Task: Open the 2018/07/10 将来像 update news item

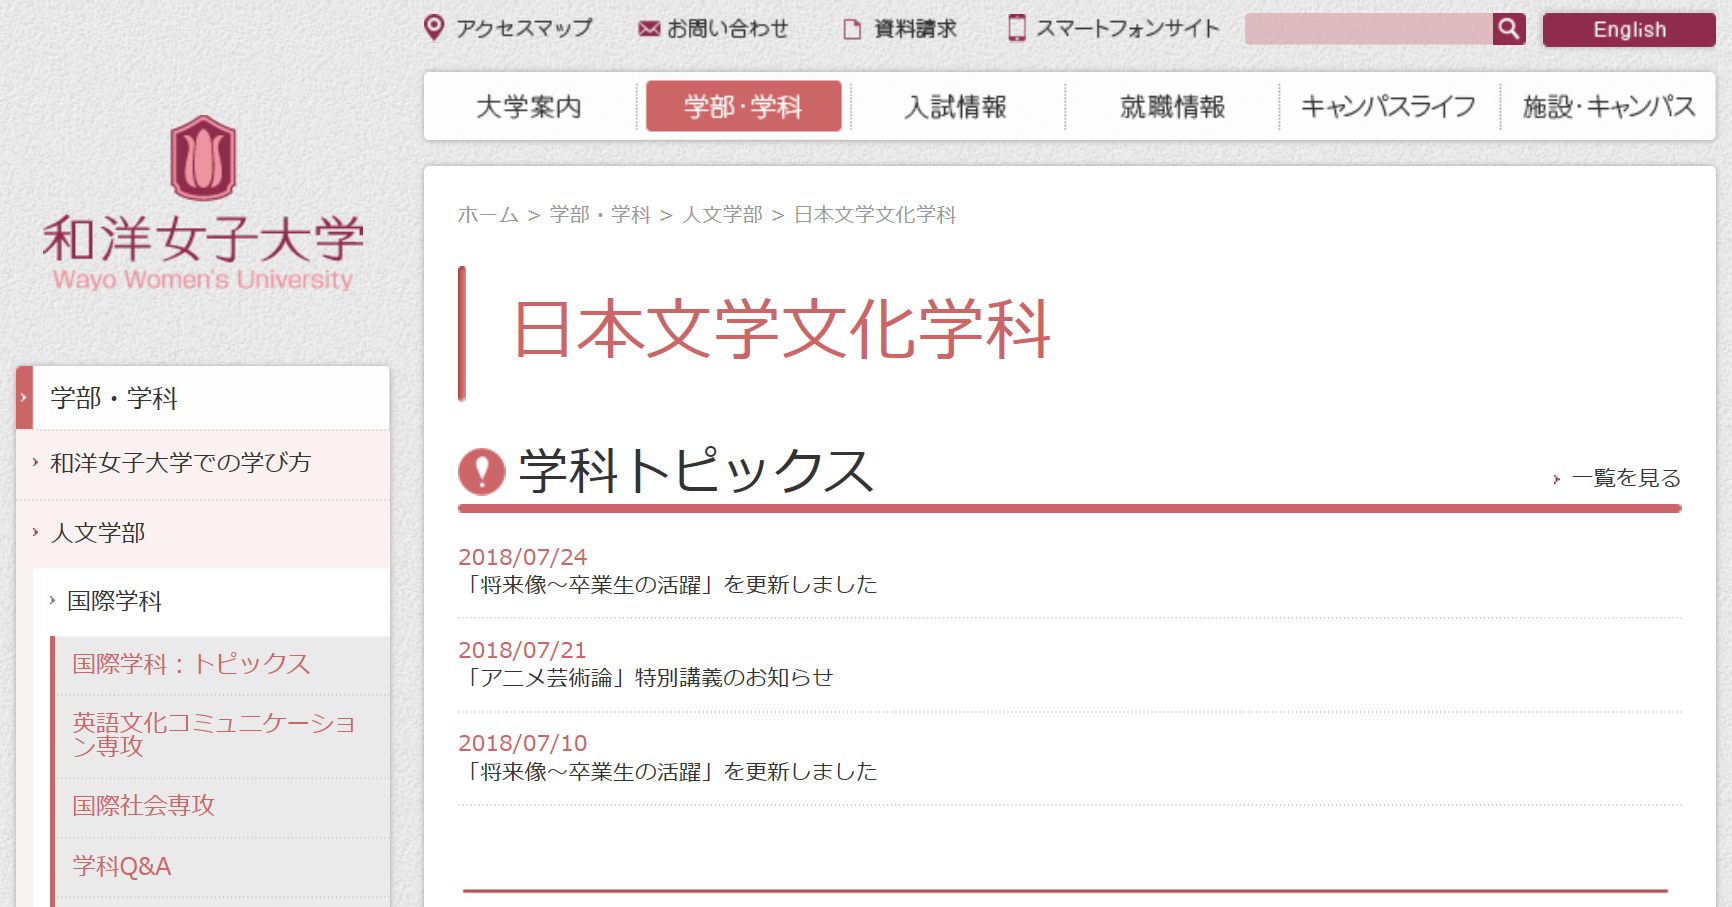Action: click(x=668, y=771)
